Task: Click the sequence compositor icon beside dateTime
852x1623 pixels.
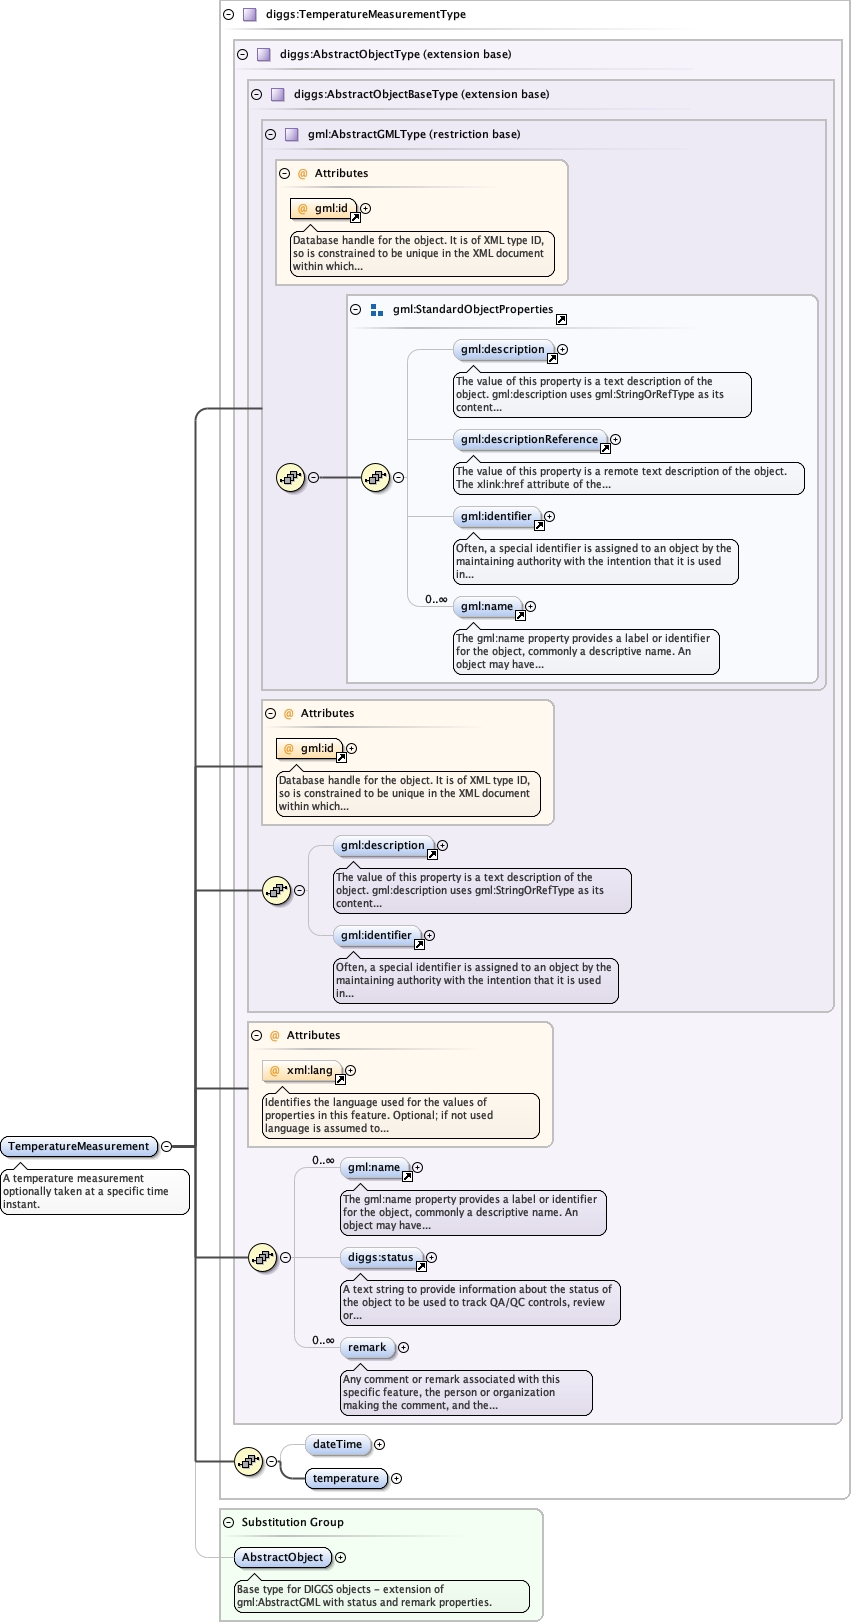Action: [x=248, y=1461]
